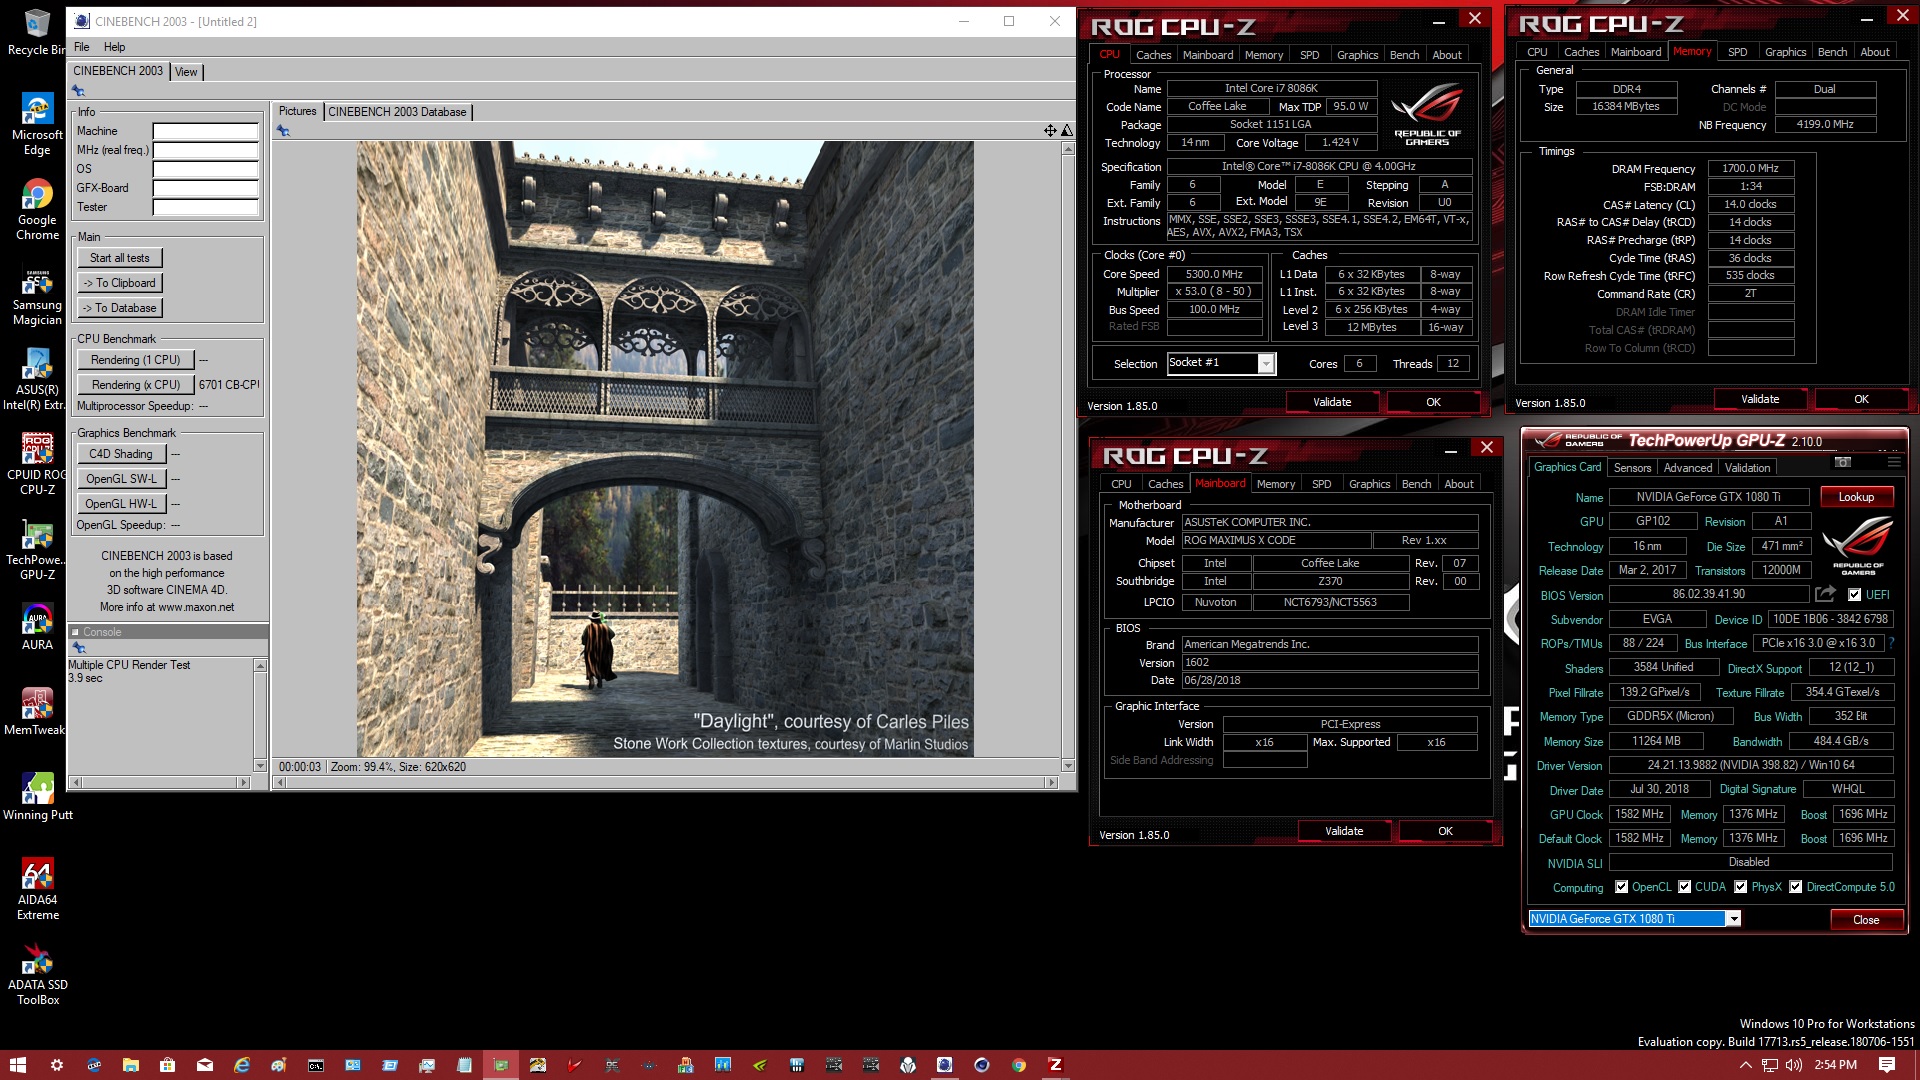The width and height of the screenshot is (1920, 1080).
Task: Open the Advanced tab in GPU-Z
Action: coord(1688,468)
